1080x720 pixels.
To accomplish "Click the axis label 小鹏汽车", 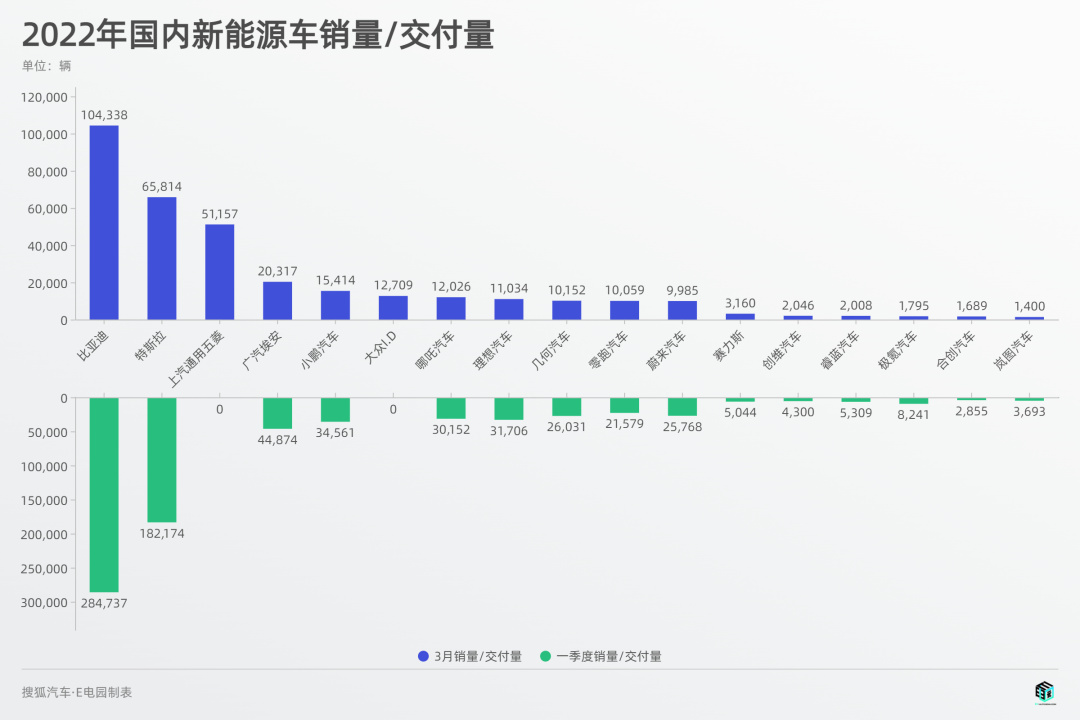I will pos(320,351).
